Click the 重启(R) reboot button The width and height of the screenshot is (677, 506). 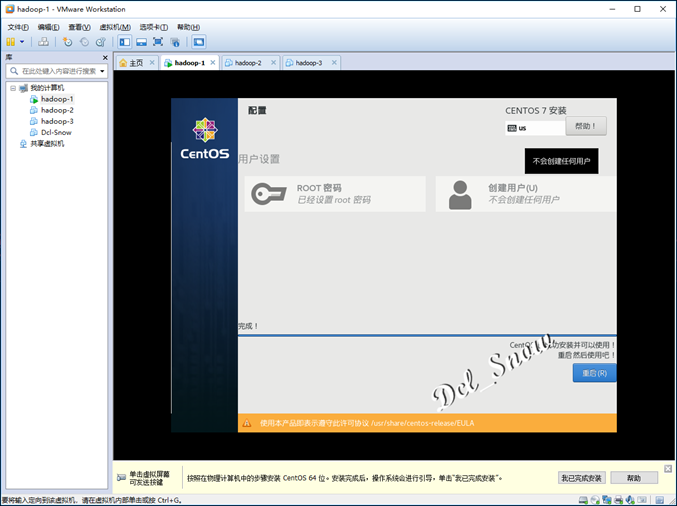[x=595, y=373]
